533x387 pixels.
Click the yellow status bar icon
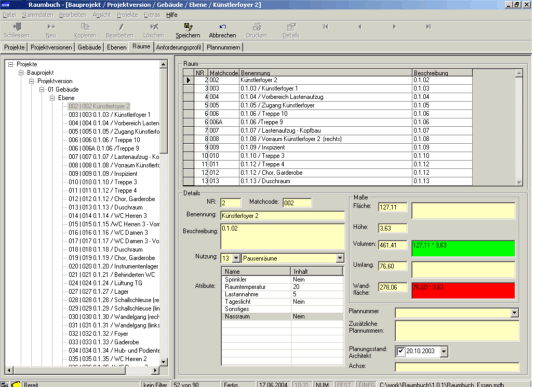(16, 384)
